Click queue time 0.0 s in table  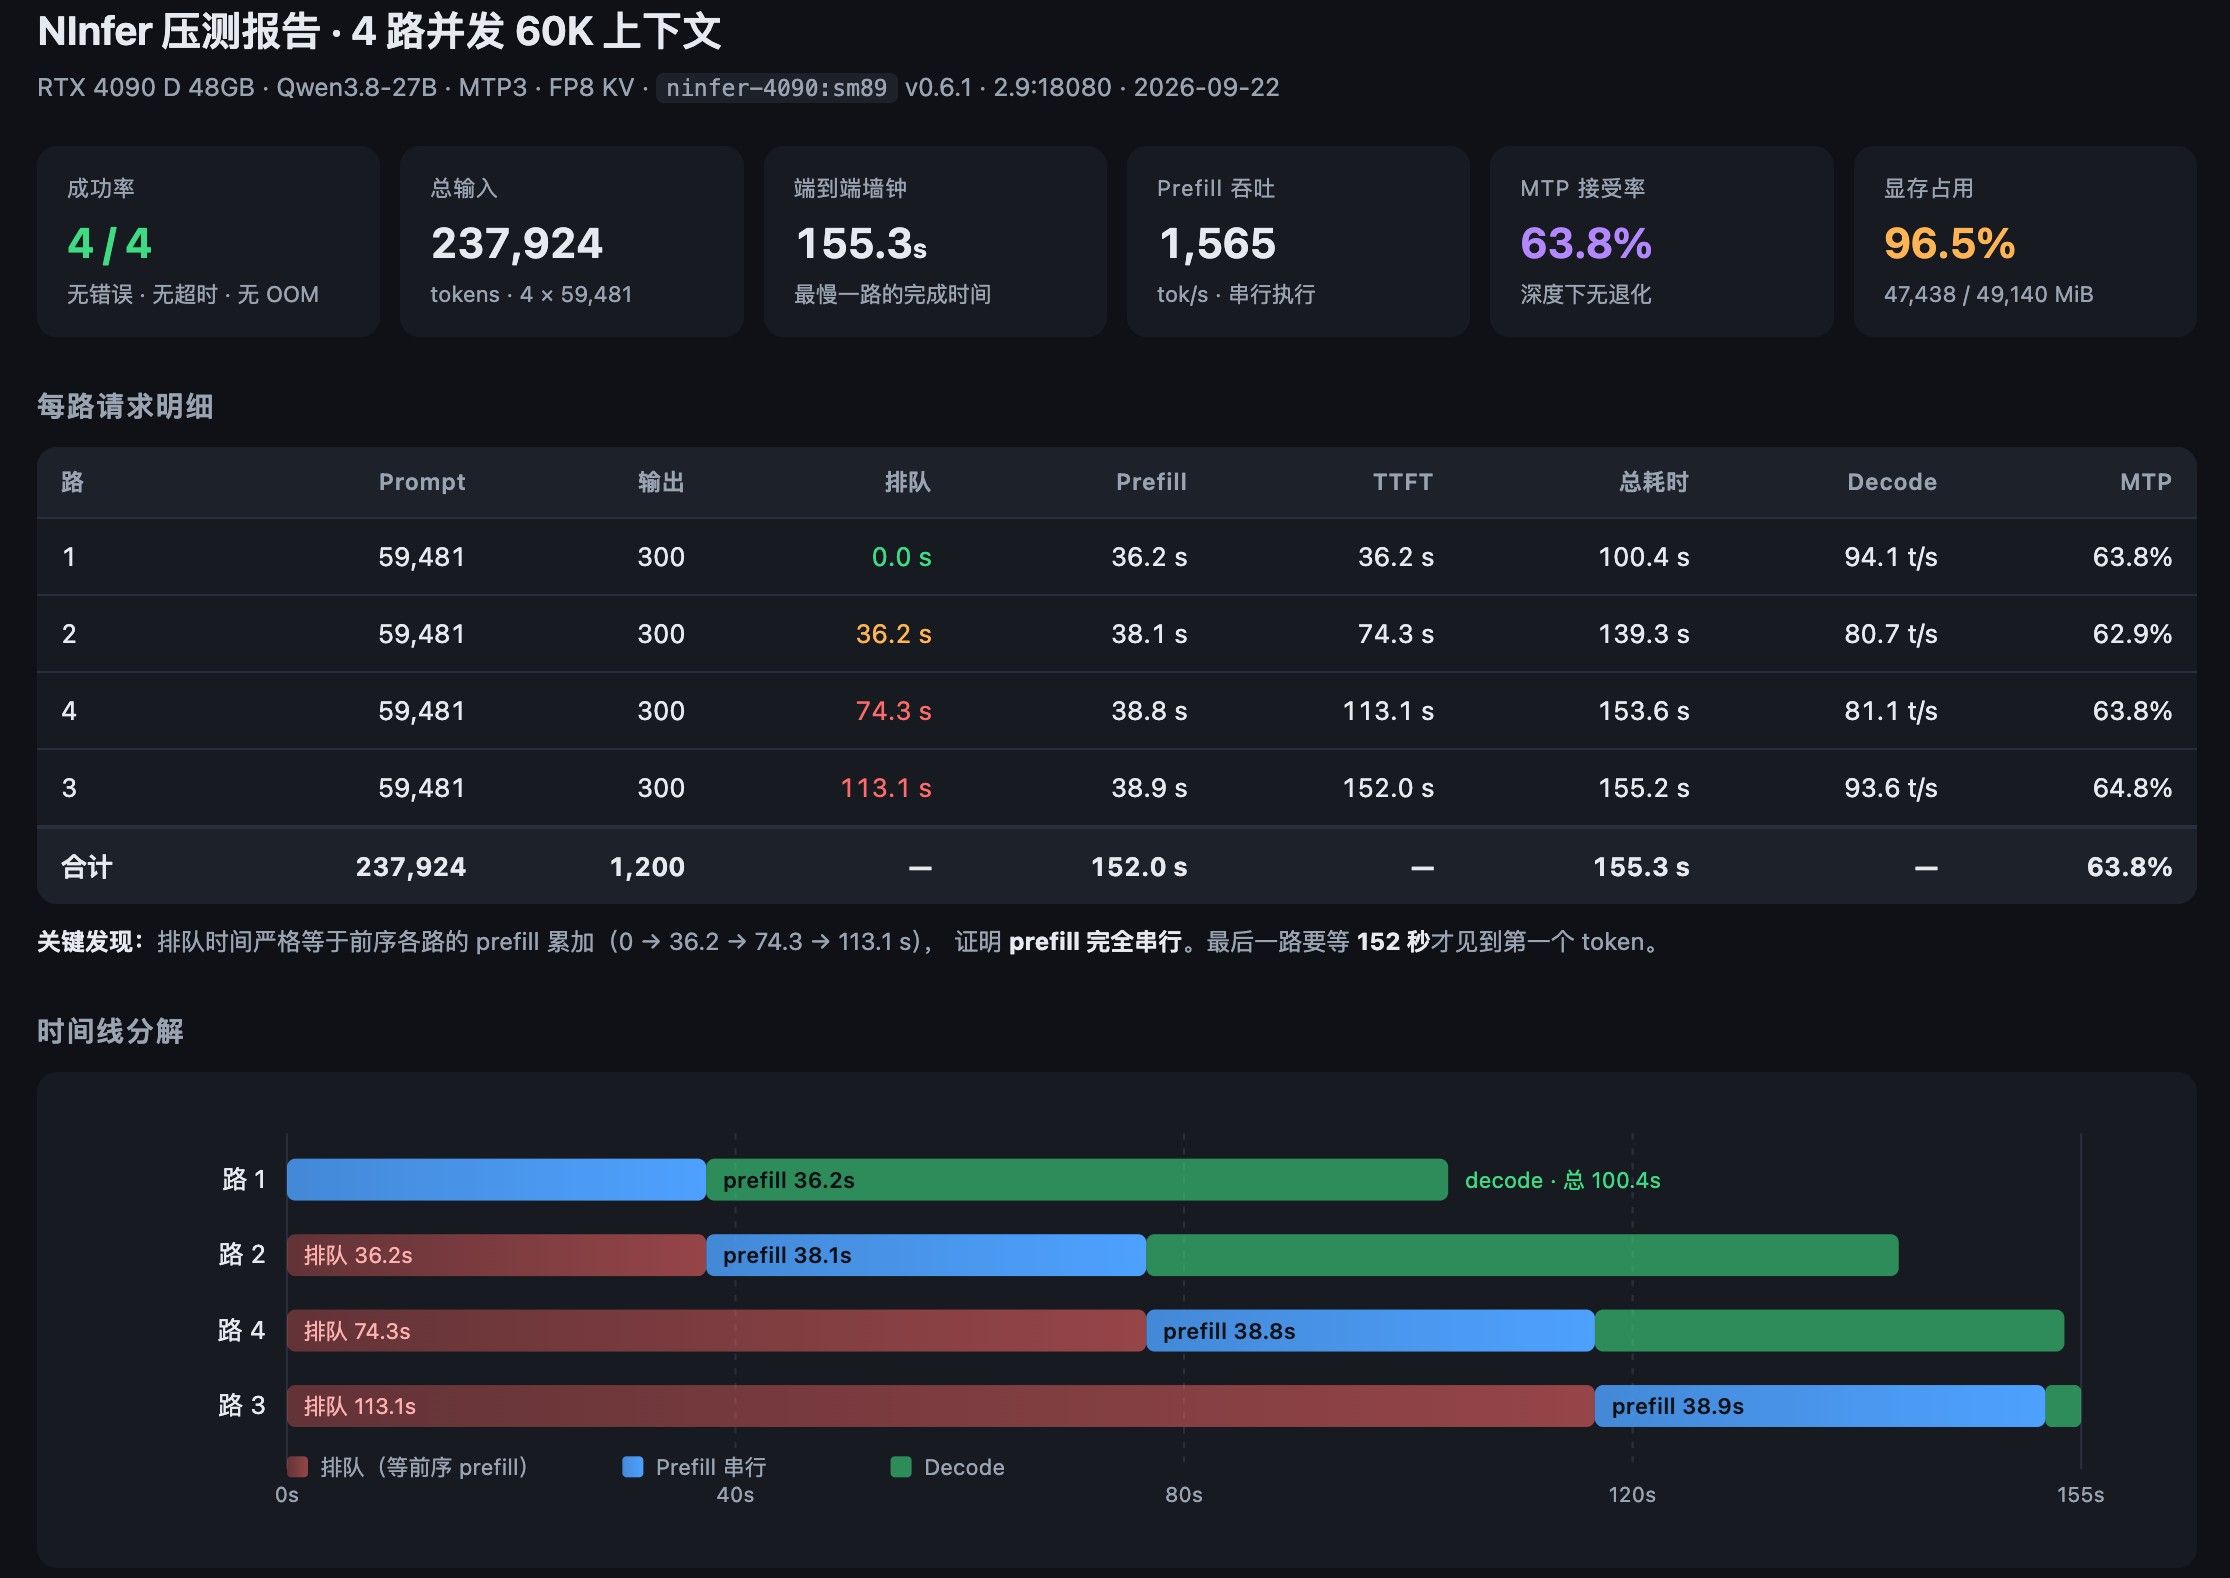(x=901, y=557)
